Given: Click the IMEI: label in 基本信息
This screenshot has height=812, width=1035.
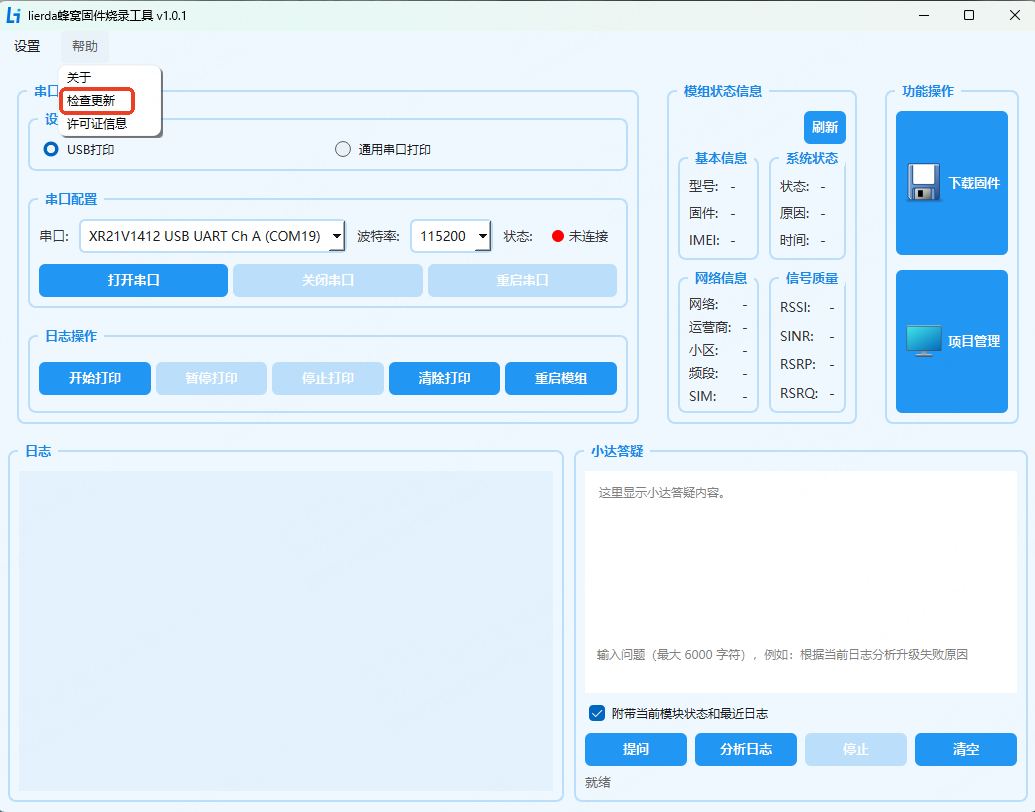Looking at the screenshot, I should 704,240.
